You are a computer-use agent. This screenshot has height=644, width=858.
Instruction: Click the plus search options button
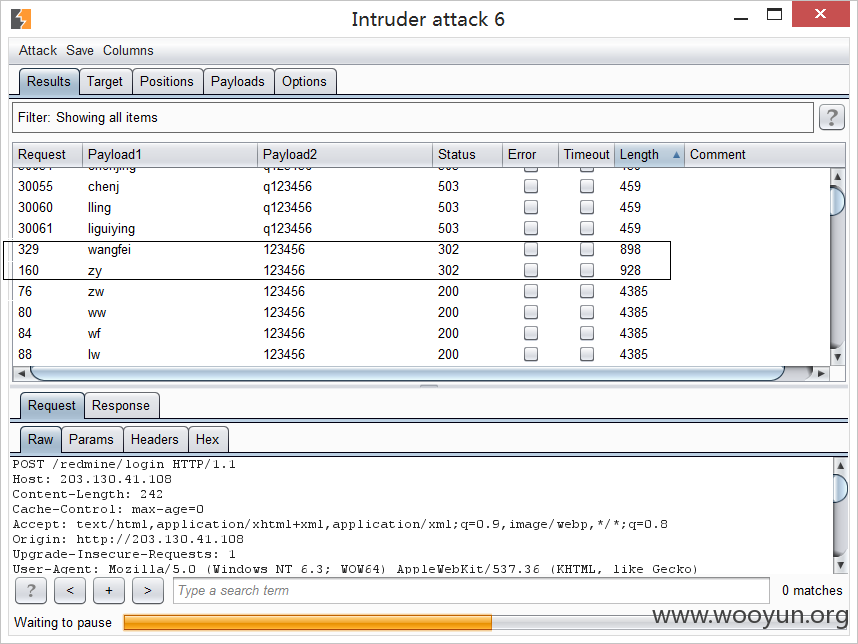(x=108, y=590)
